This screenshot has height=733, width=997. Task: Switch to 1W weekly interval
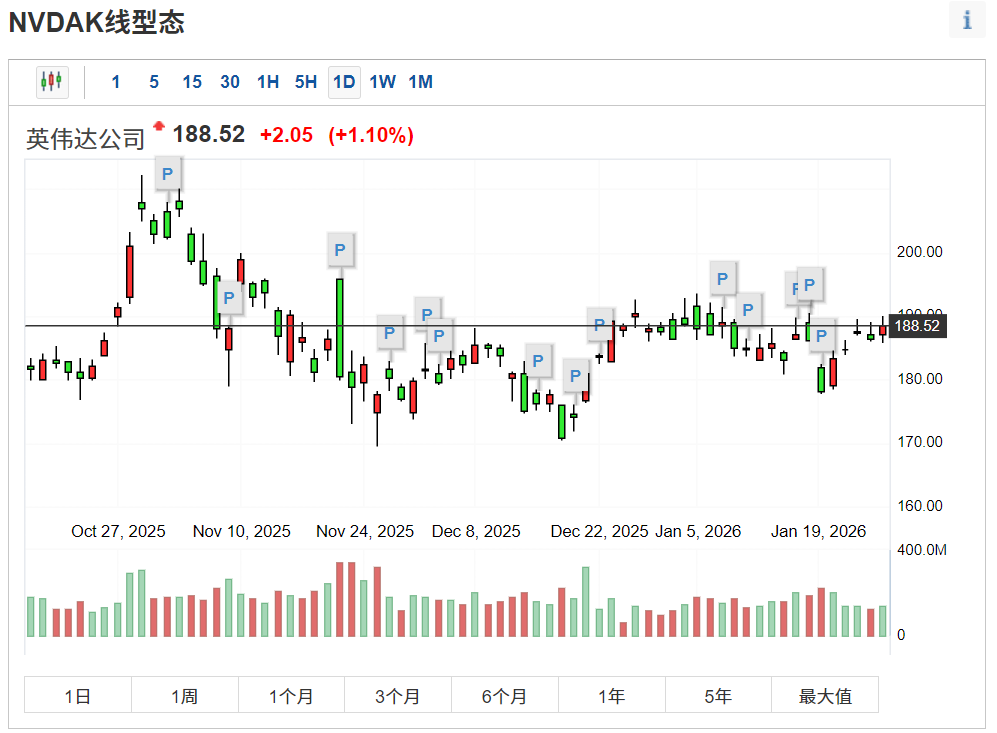[382, 82]
